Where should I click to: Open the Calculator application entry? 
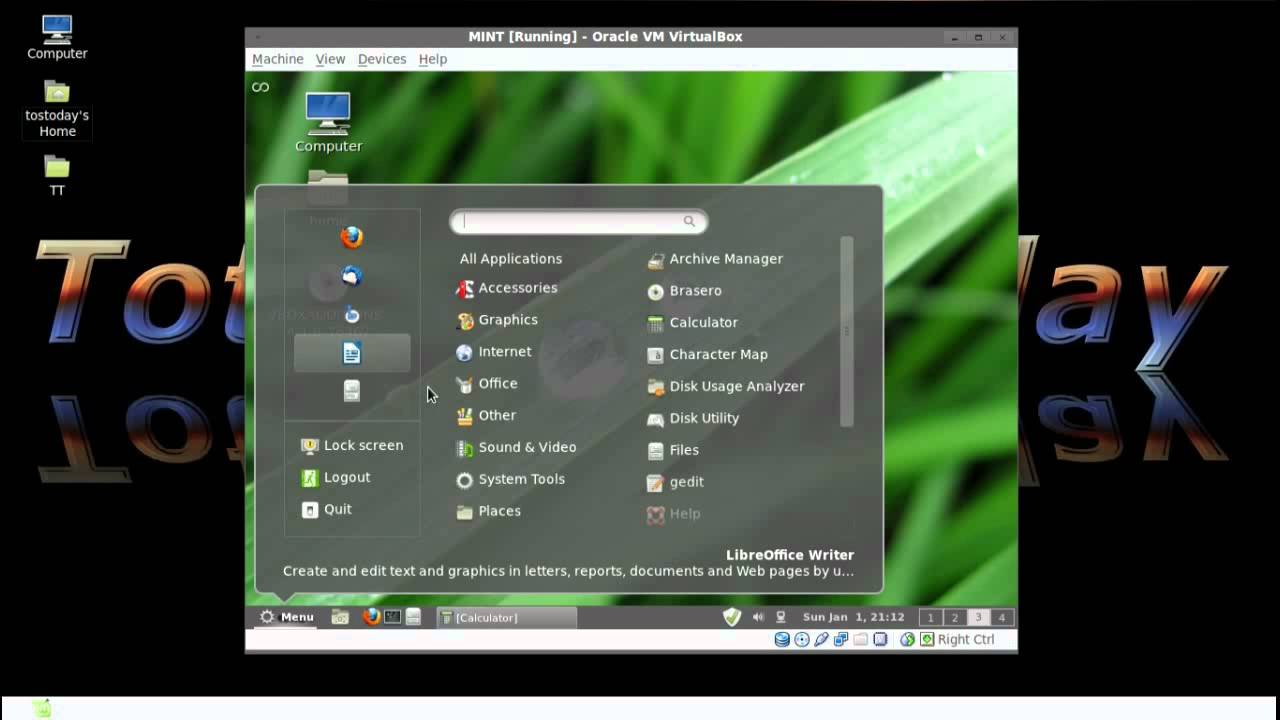(x=693, y=323)
